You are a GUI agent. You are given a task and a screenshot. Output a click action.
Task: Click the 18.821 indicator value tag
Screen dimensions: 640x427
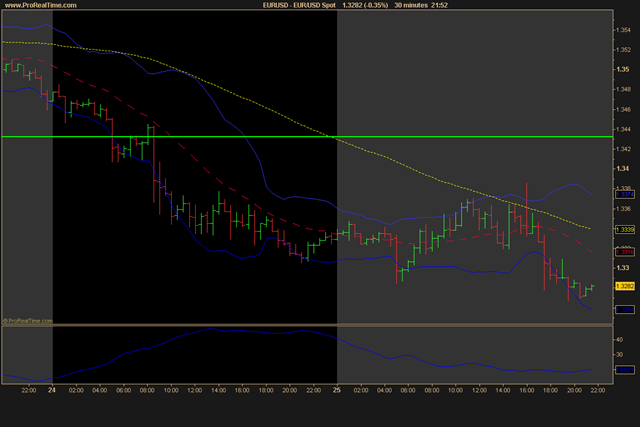point(625,370)
